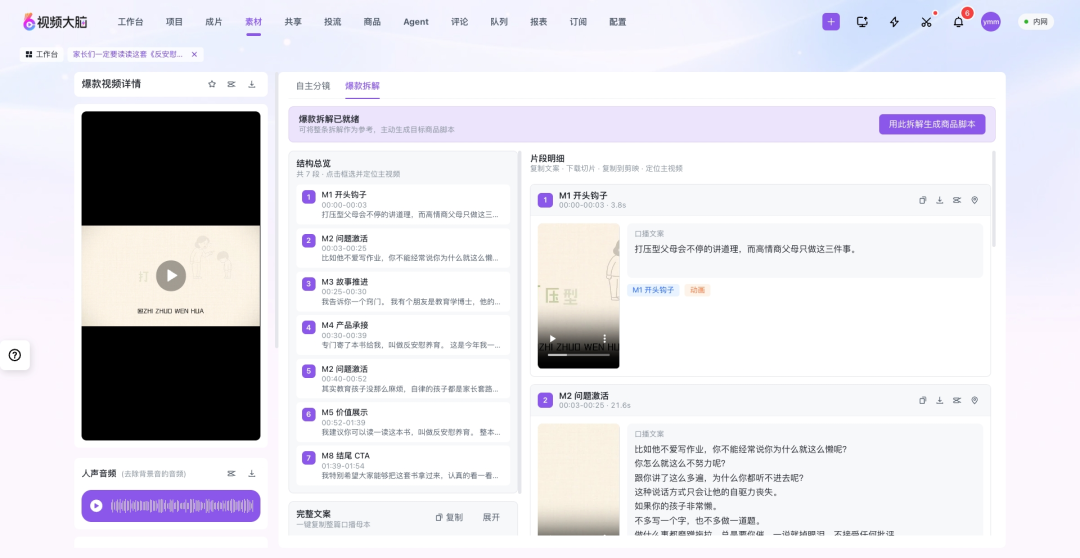Open Agent in top navigation
1080x558 pixels.
point(416,22)
